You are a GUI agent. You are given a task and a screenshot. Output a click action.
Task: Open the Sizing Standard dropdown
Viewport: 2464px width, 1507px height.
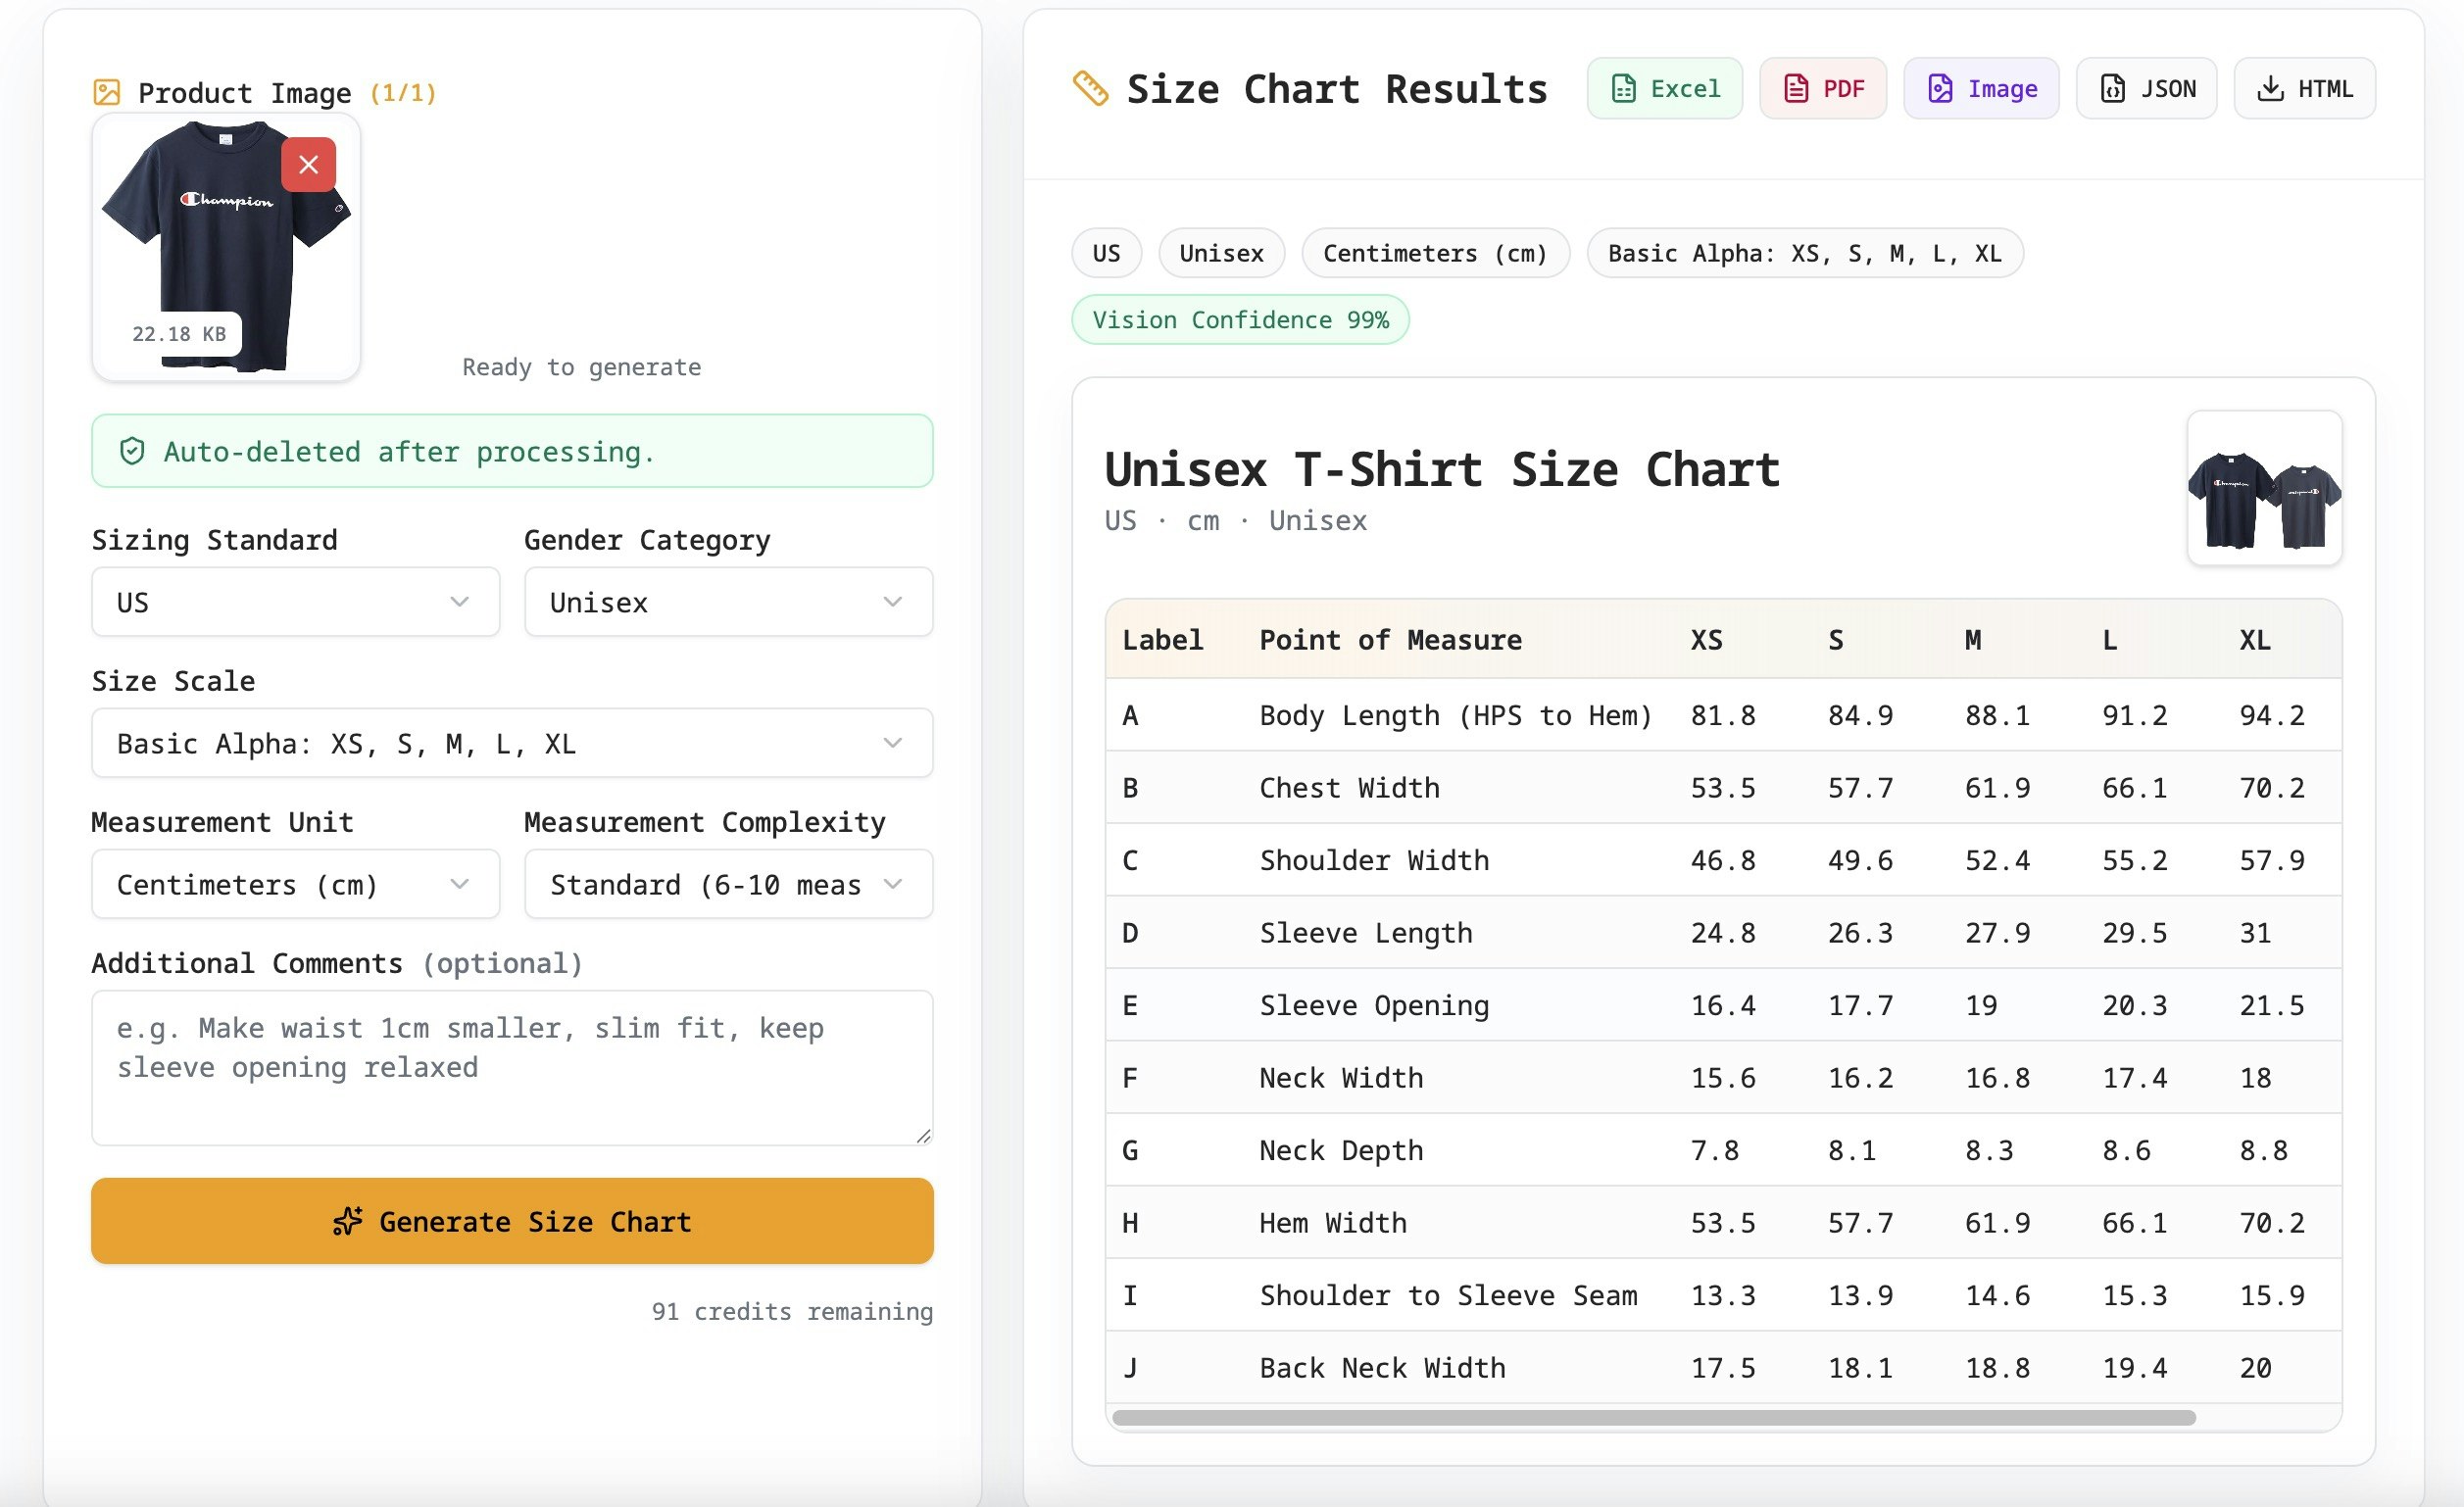click(x=294, y=601)
